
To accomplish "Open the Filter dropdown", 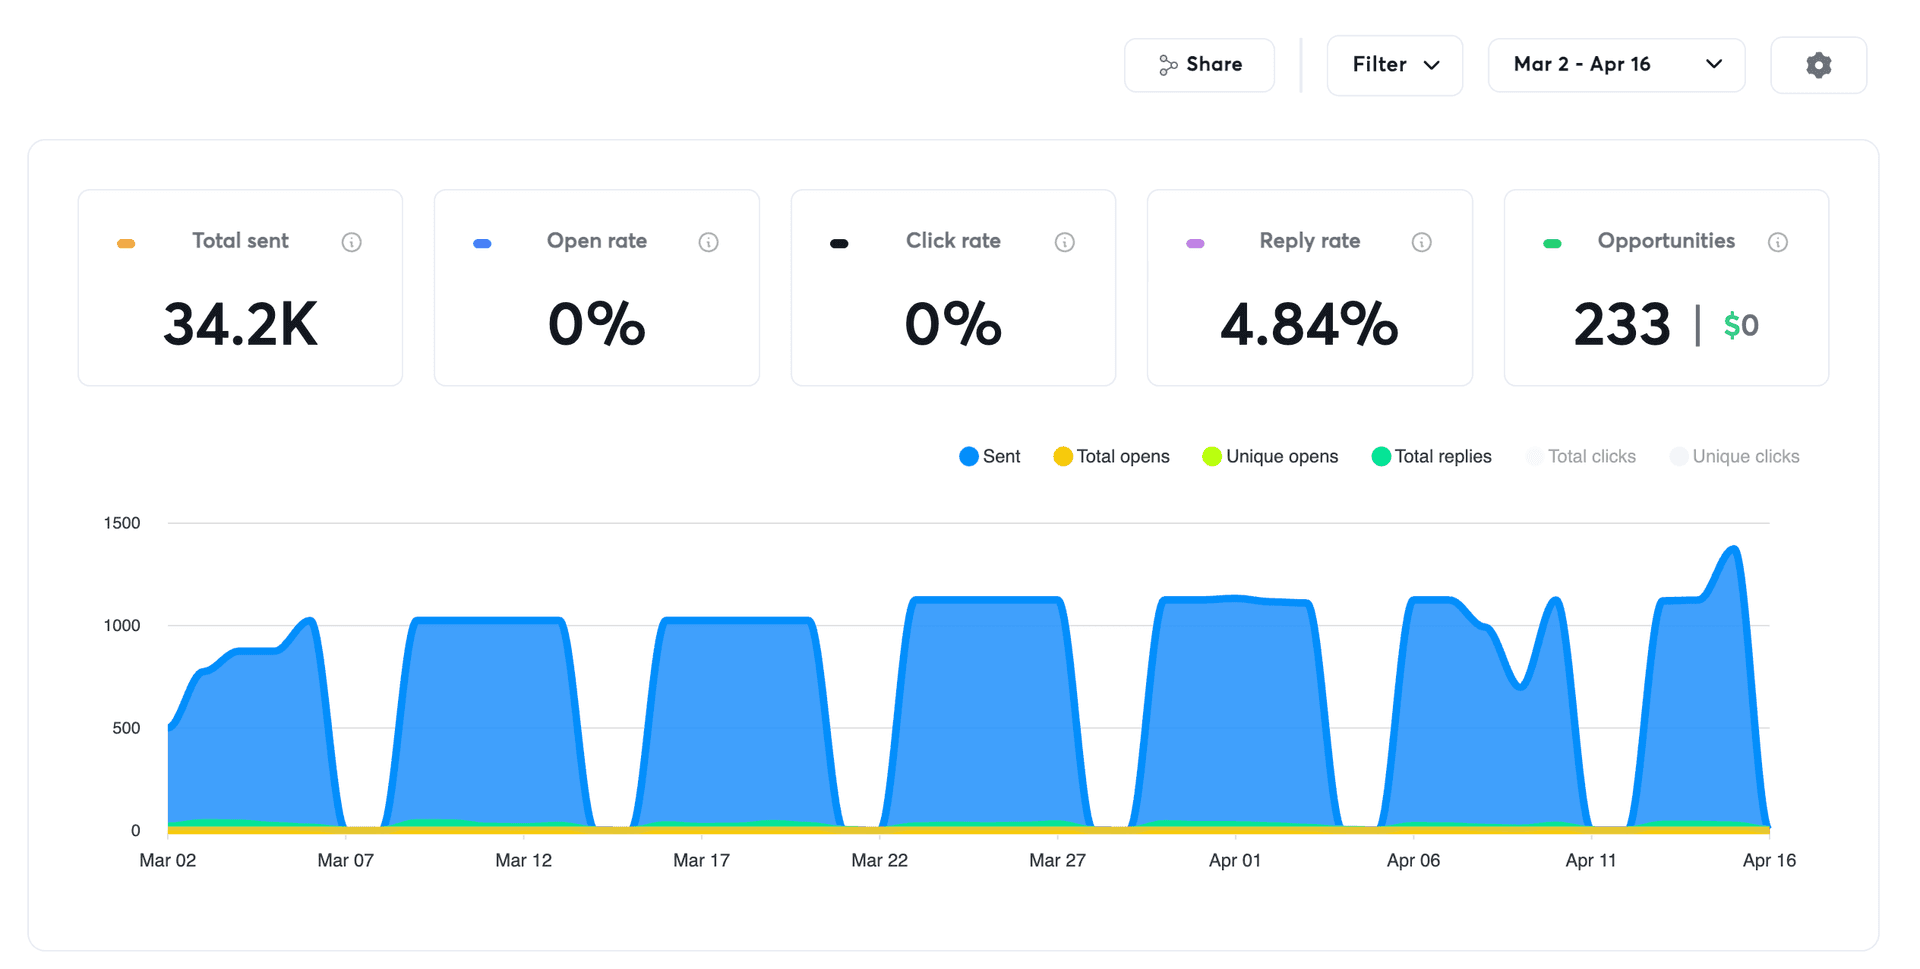I will coord(1394,65).
